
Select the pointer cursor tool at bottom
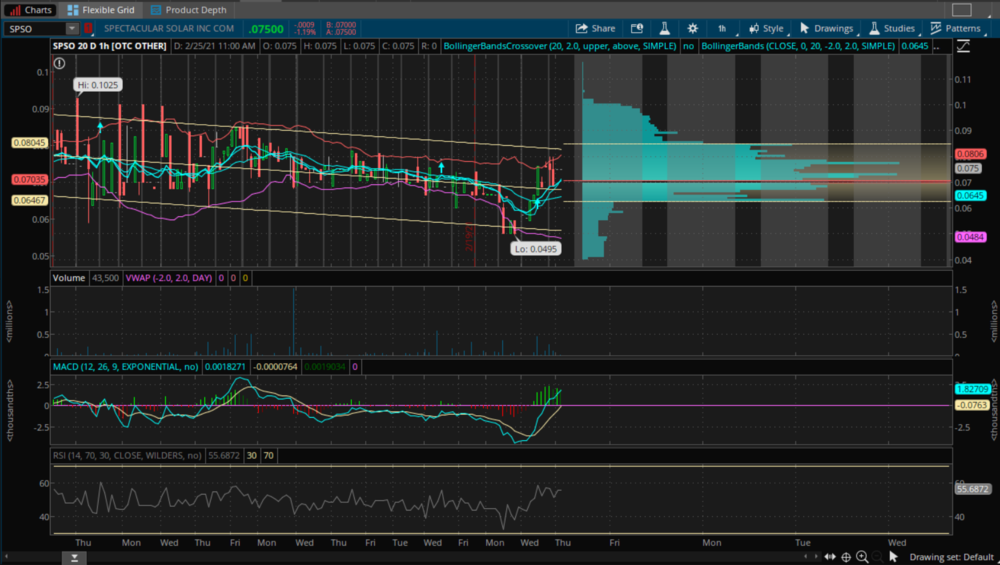(894, 557)
